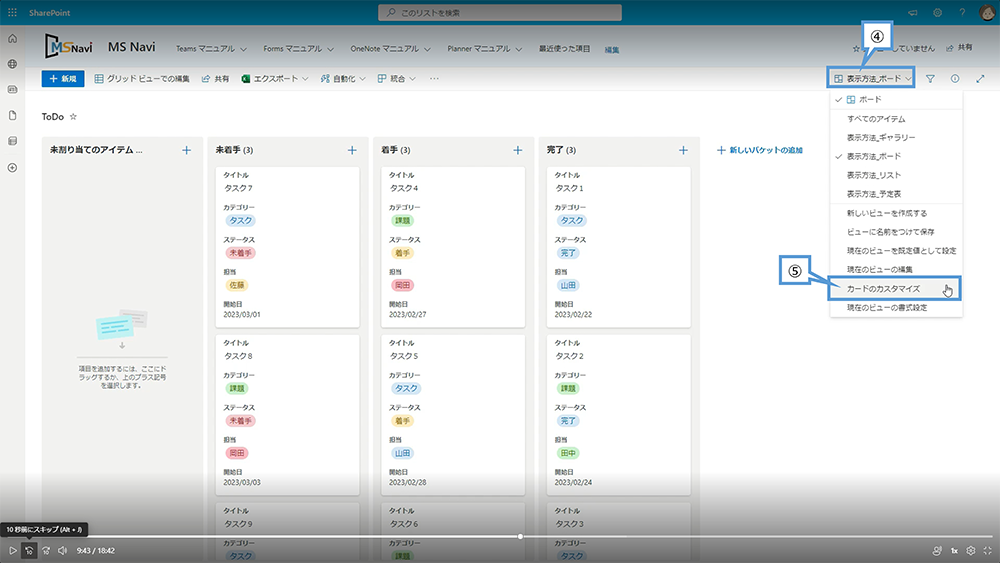The width and height of the screenshot is (1000, 563).
Task: Click the search this list field
Action: pyautogui.click(x=500, y=12)
